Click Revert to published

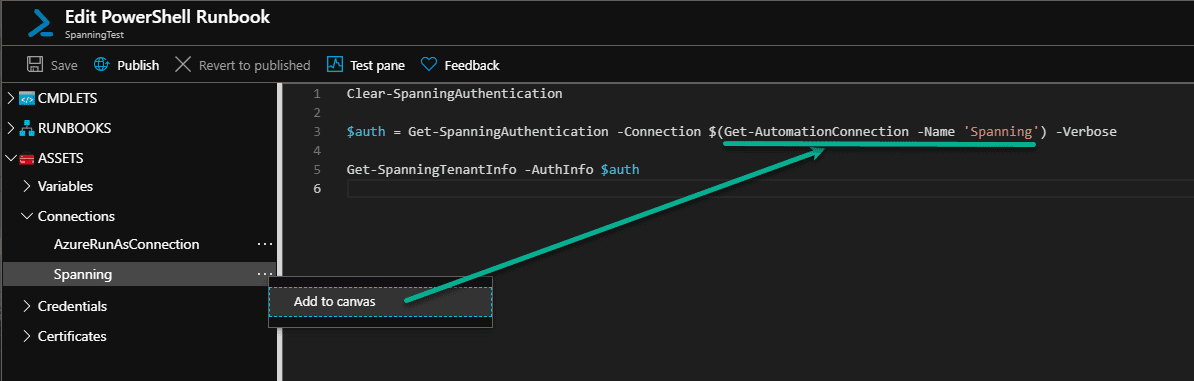(x=254, y=66)
